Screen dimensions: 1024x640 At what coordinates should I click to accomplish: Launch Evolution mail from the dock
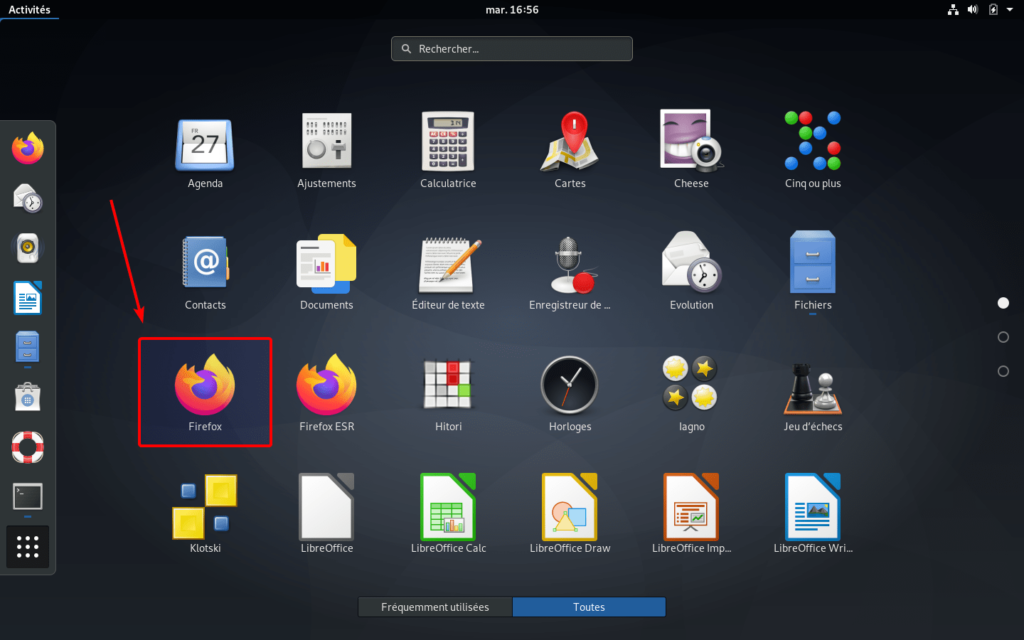point(27,199)
